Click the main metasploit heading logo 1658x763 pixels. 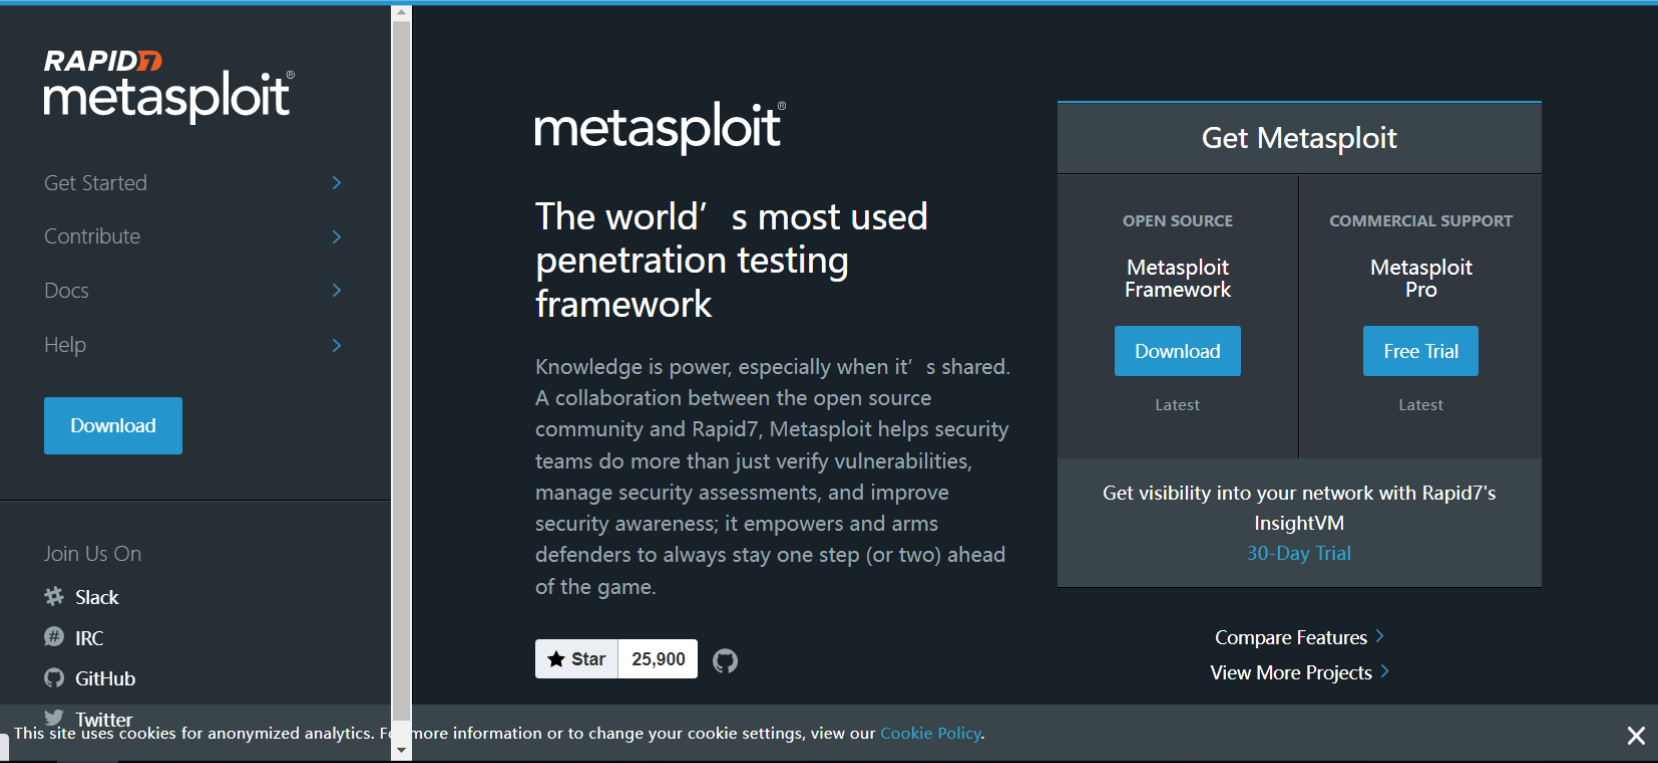(x=660, y=127)
